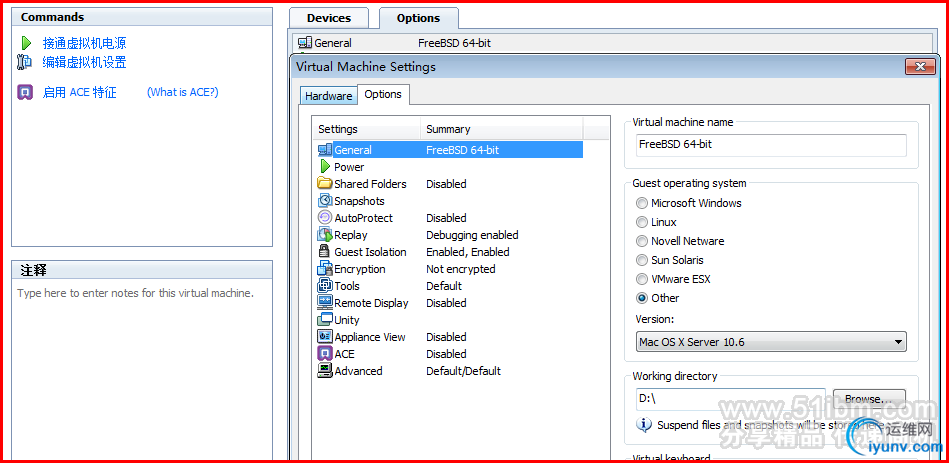This screenshot has width=949, height=463.
Task: Select the Replay row label
Action: [351, 235]
